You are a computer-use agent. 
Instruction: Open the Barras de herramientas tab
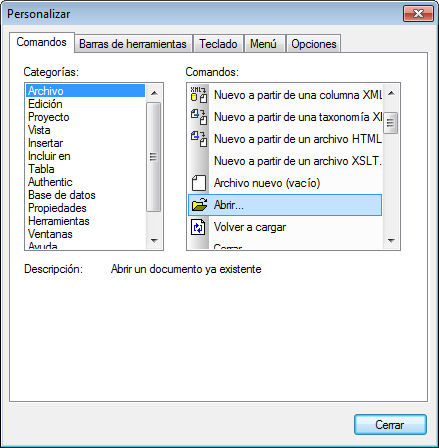[133, 44]
